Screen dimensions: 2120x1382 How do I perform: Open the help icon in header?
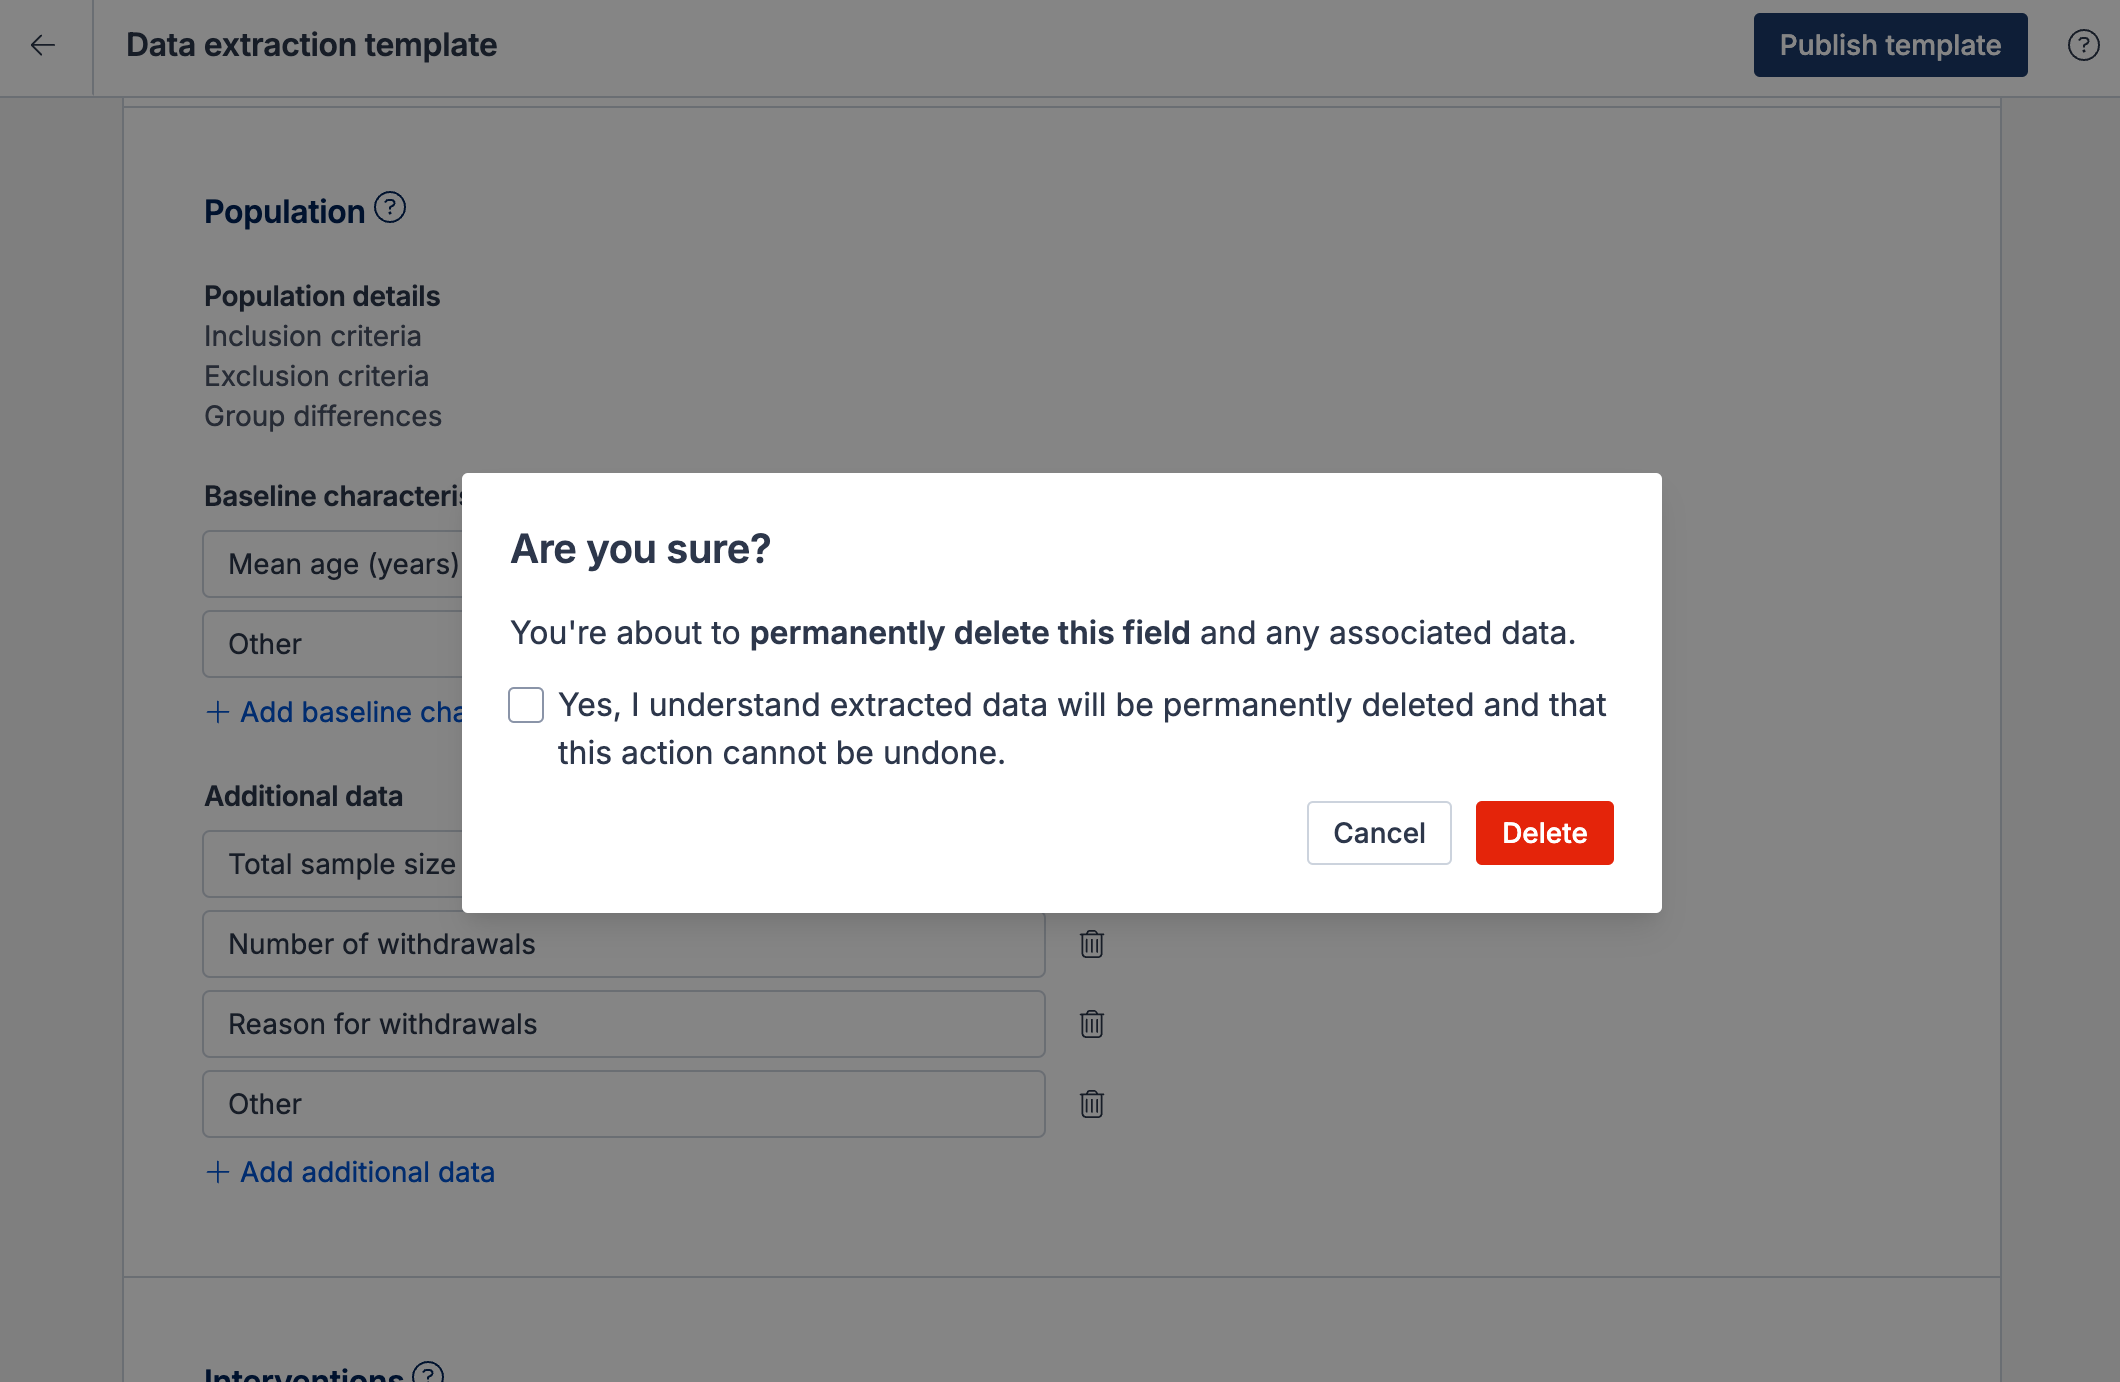[2083, 45]
